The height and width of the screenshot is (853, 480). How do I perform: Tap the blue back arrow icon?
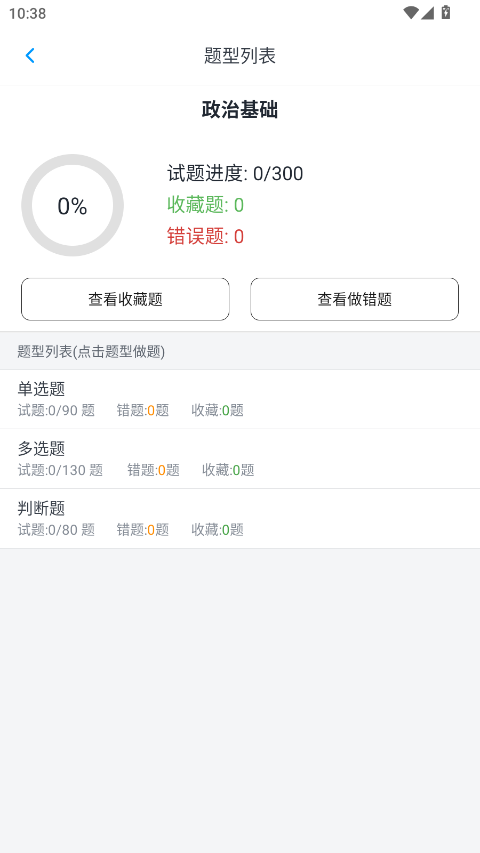(x=30, y=55)
